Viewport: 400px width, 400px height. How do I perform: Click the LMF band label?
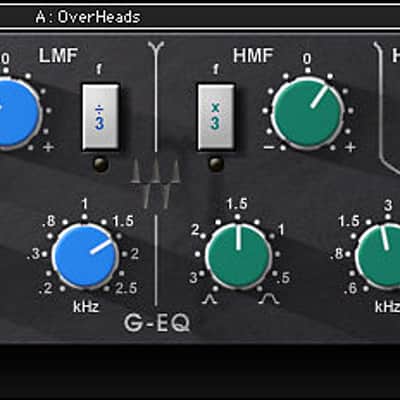coord(58,55)
